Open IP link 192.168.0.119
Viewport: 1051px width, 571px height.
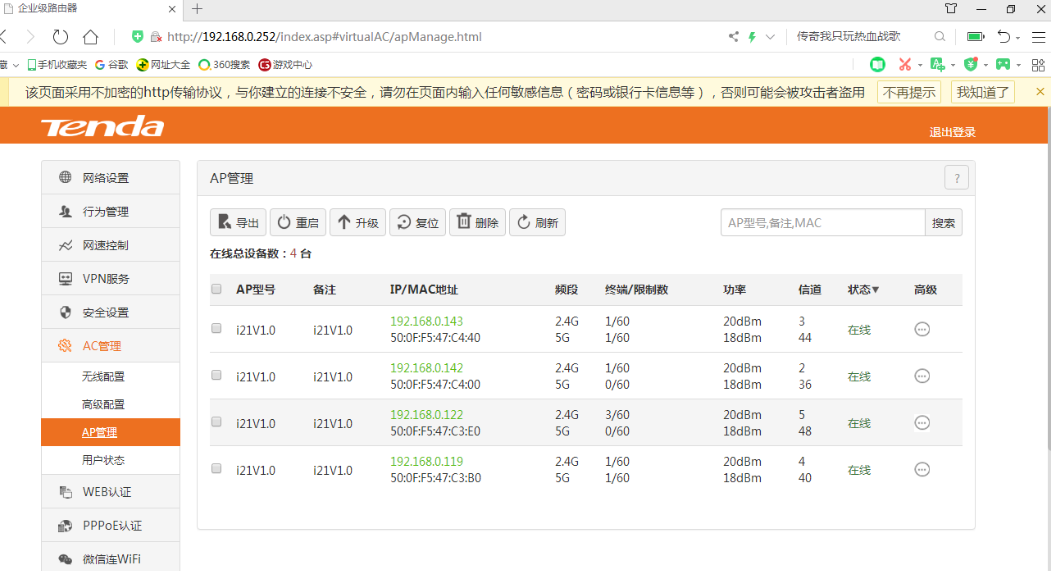[426, 462]
